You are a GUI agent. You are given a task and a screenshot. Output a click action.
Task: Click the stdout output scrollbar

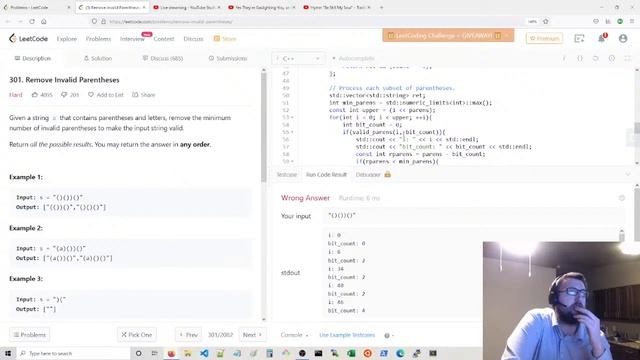coord(622,237)
